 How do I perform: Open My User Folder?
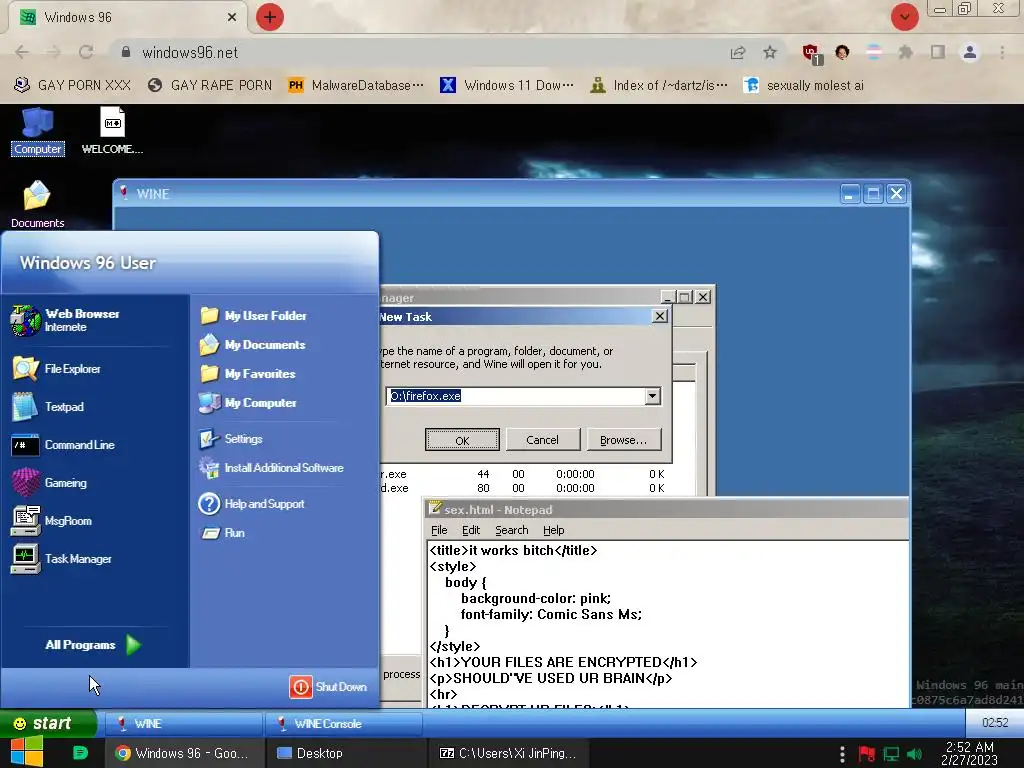tap(253, 315)
